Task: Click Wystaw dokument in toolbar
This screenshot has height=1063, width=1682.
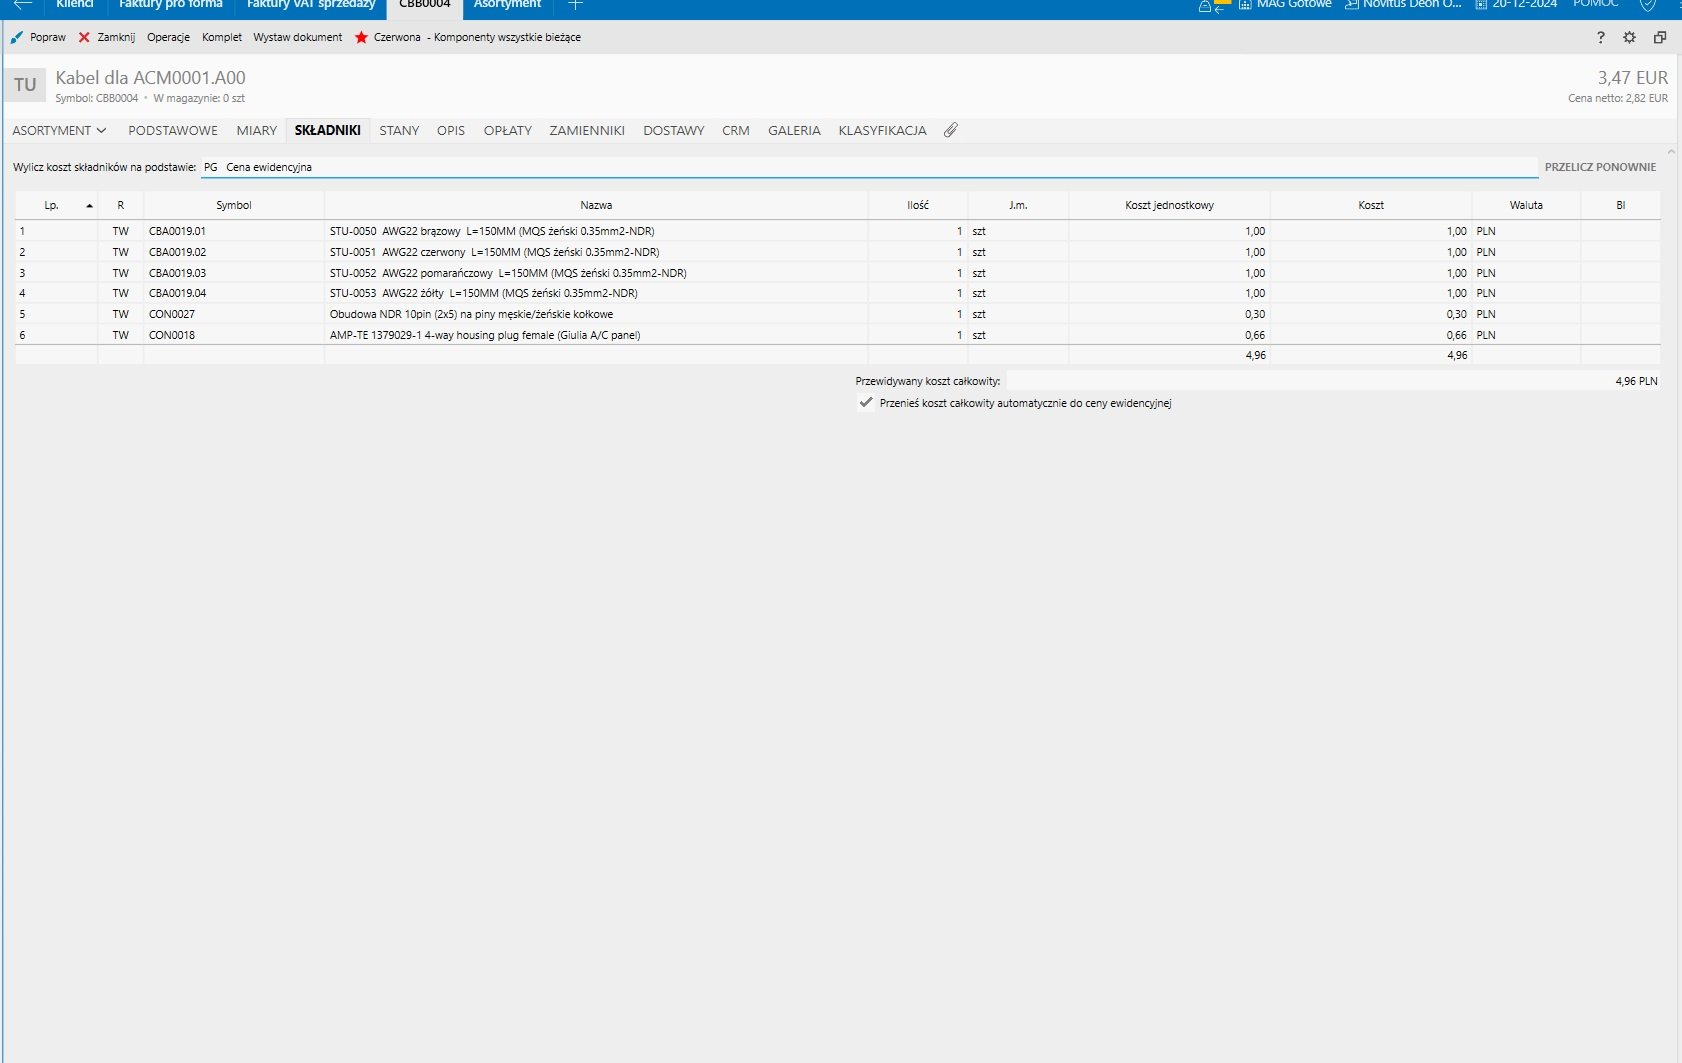Action: 297,38
